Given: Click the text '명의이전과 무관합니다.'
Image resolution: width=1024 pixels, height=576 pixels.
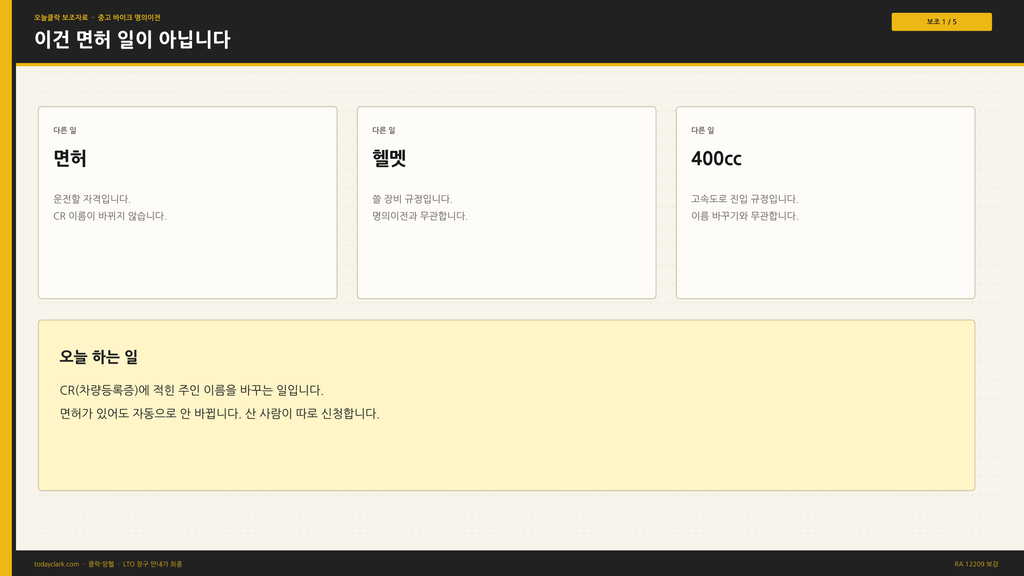Looking at the screenshot, I should [x=420, y=216].
